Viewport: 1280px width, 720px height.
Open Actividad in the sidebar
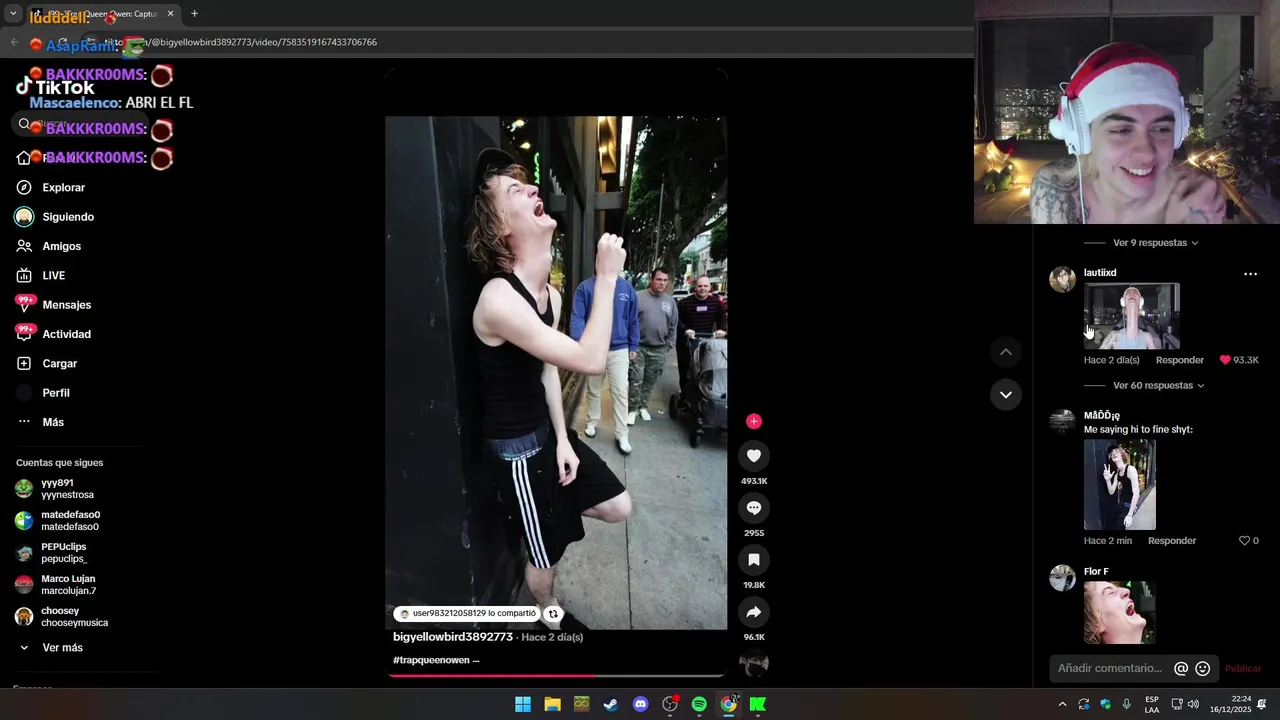67,334
